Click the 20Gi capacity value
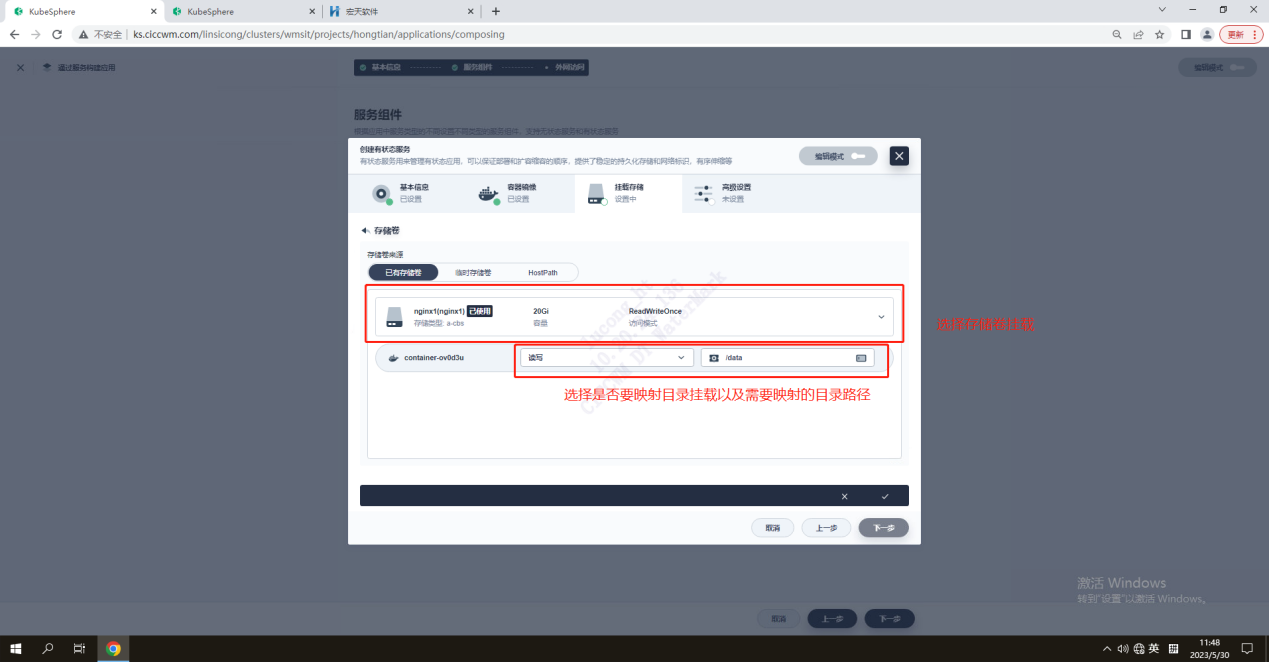 [541, 311]
